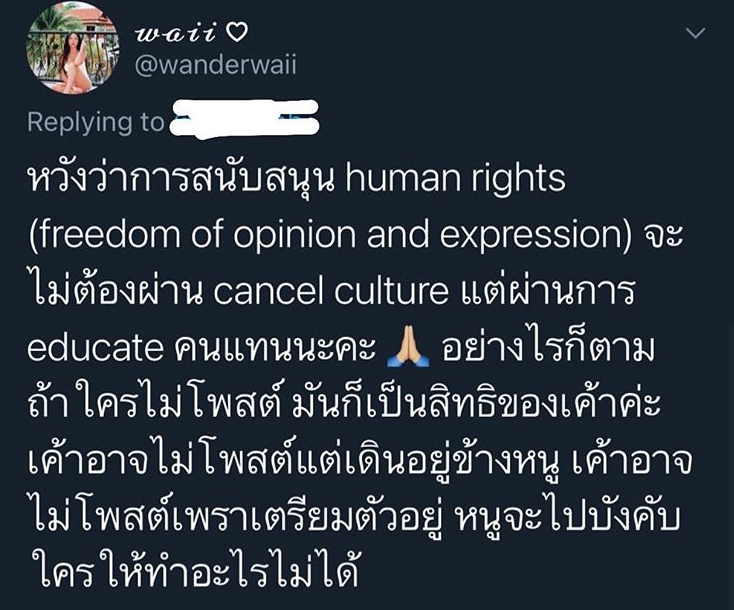Viewport: 734px width, 610px height.
Task: Click the phrase "หนูจะไปบังคับ"
Action: pos(567,517)
